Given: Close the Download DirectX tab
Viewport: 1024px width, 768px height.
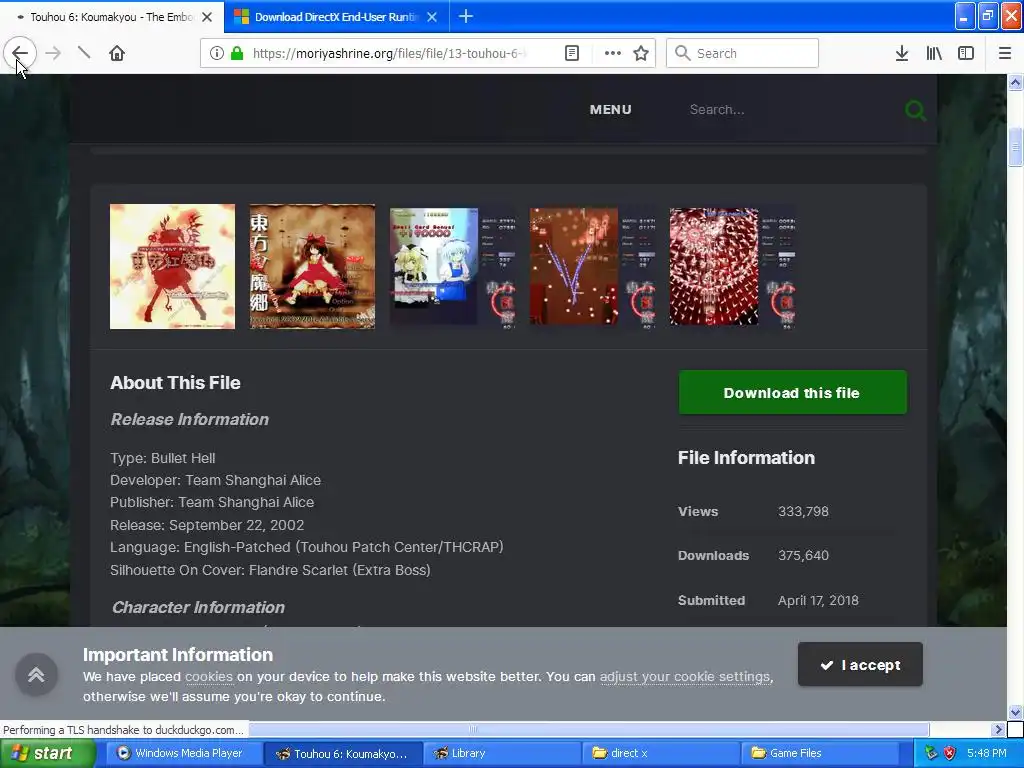Looking at the screenshot, I should pyautogui.click(x=432, y=17).
